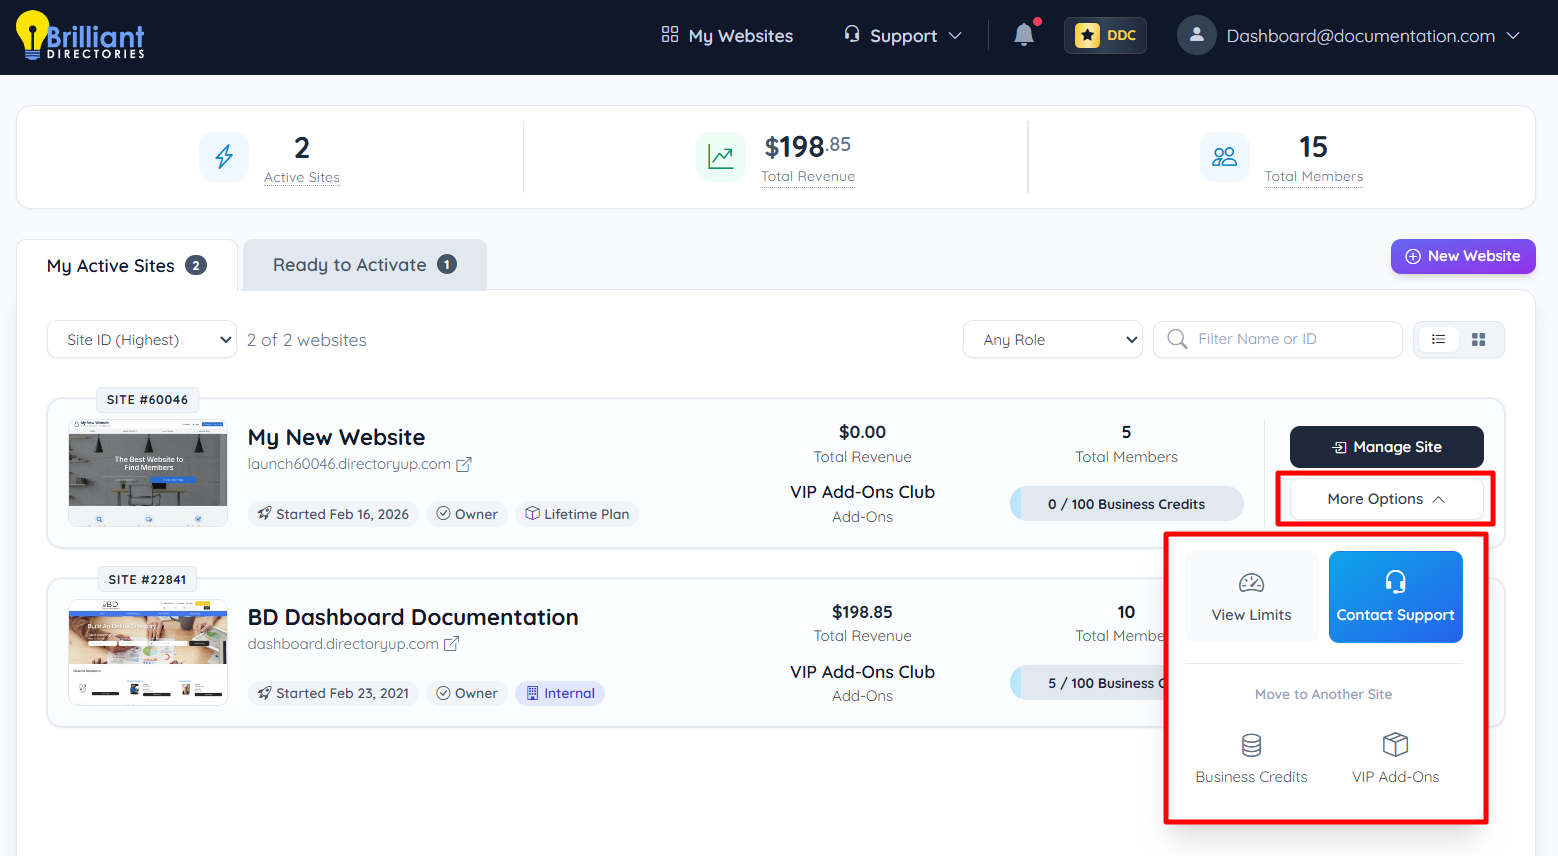
Task: Go to My Websites
Action: 728,36
